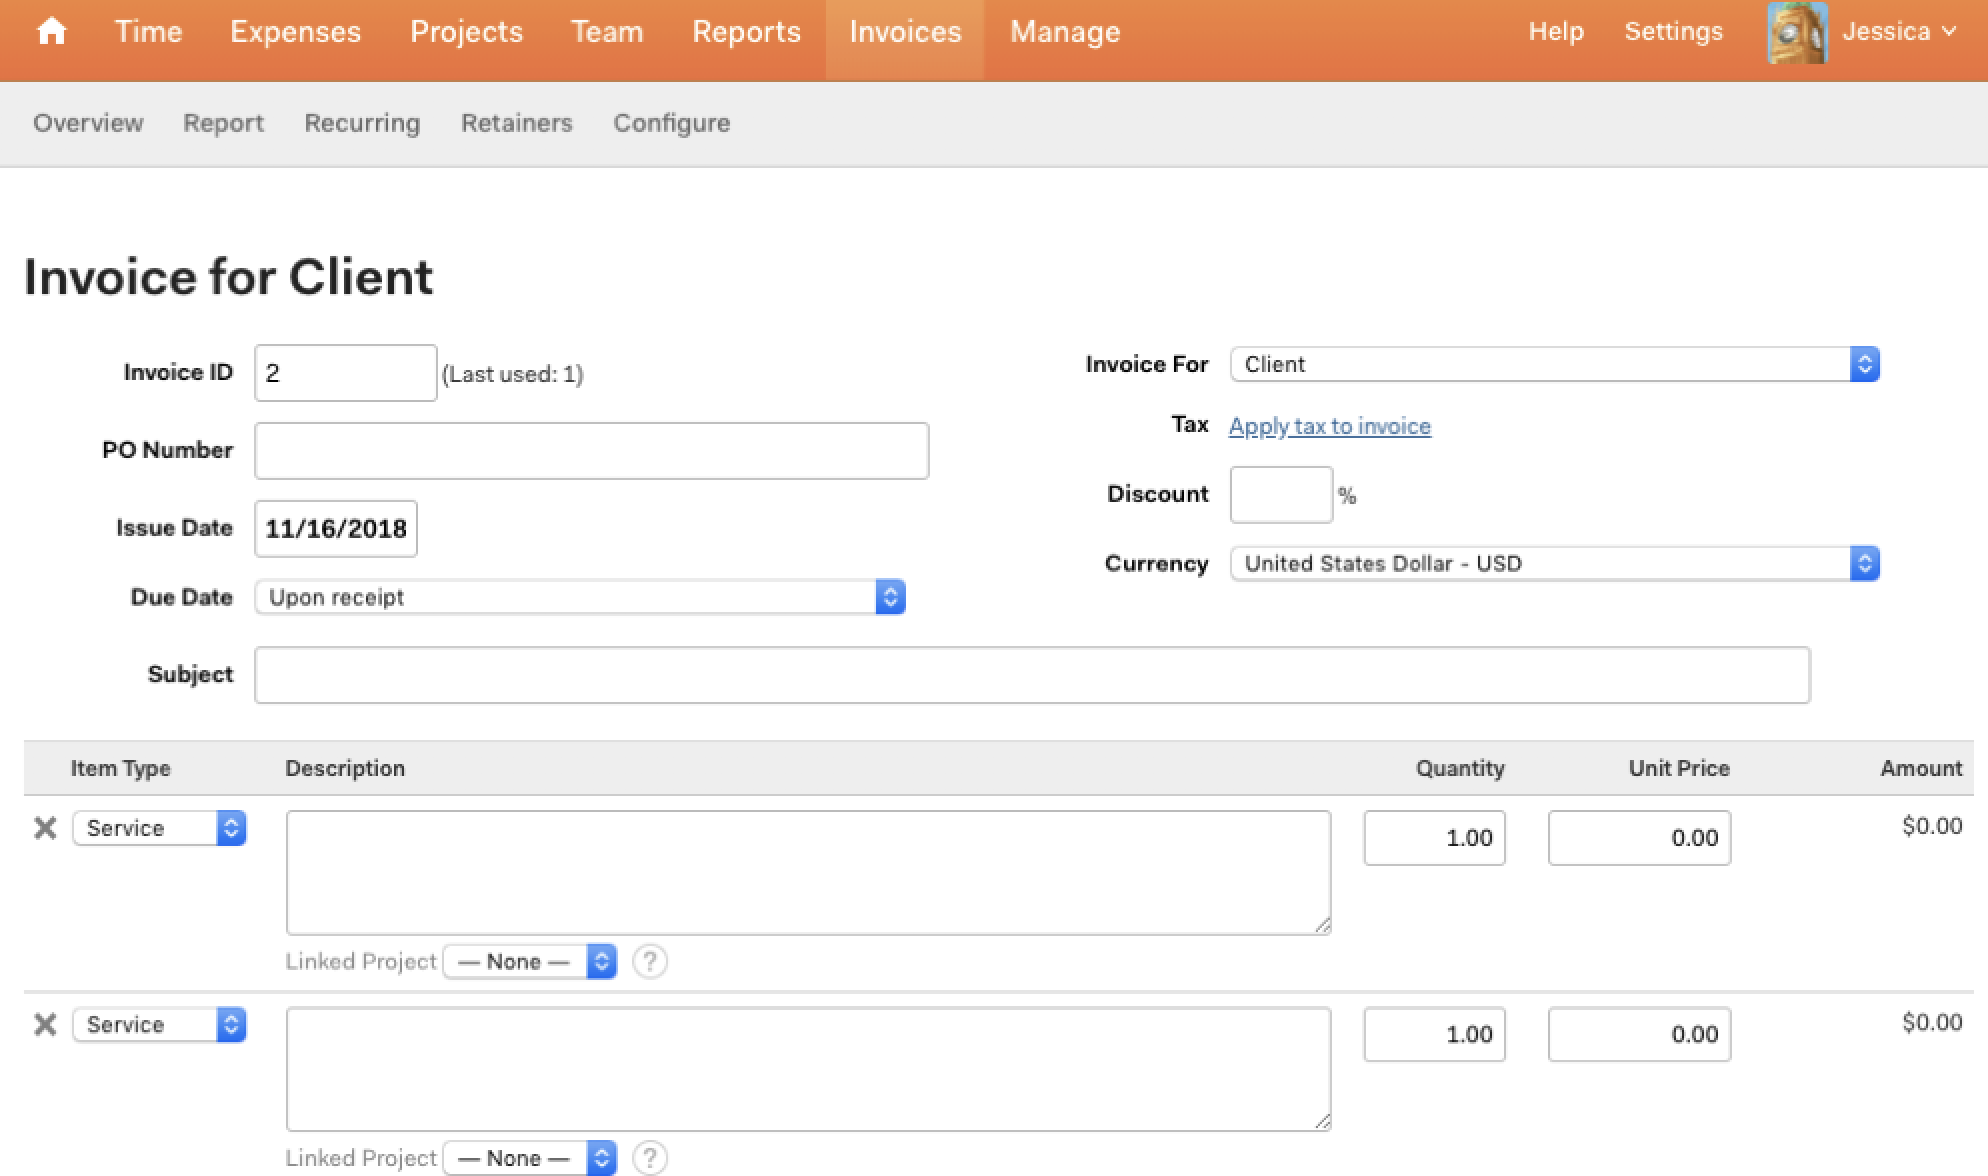The image size is (1988, 1176).
Task: Open first row Item Type Service dropdown
Action: tap(159, 828)
